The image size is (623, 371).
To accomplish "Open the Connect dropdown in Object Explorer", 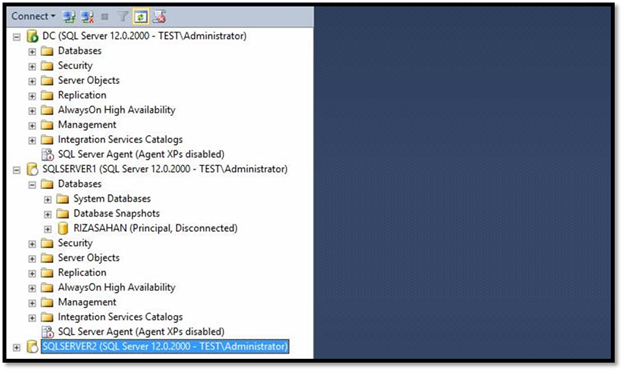I will point(33,16).
